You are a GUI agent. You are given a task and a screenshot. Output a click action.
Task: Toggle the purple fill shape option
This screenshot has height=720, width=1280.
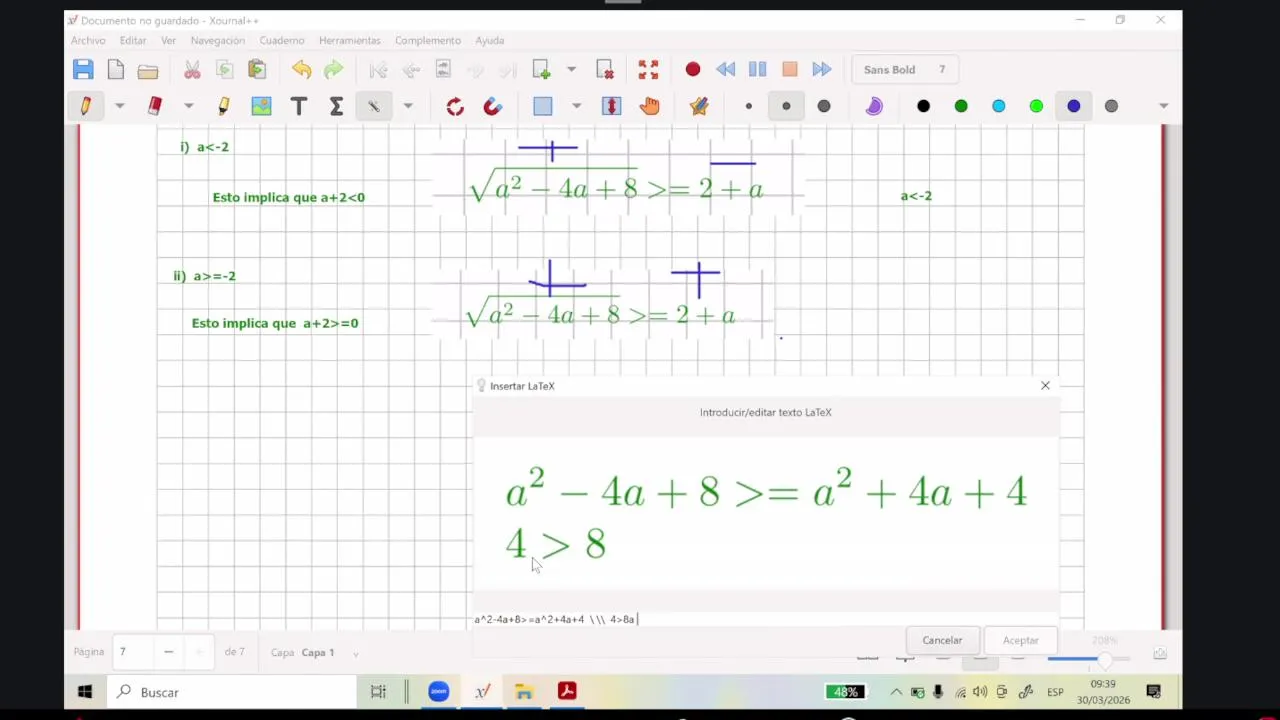pyautogui.click(x=874, y=106)
